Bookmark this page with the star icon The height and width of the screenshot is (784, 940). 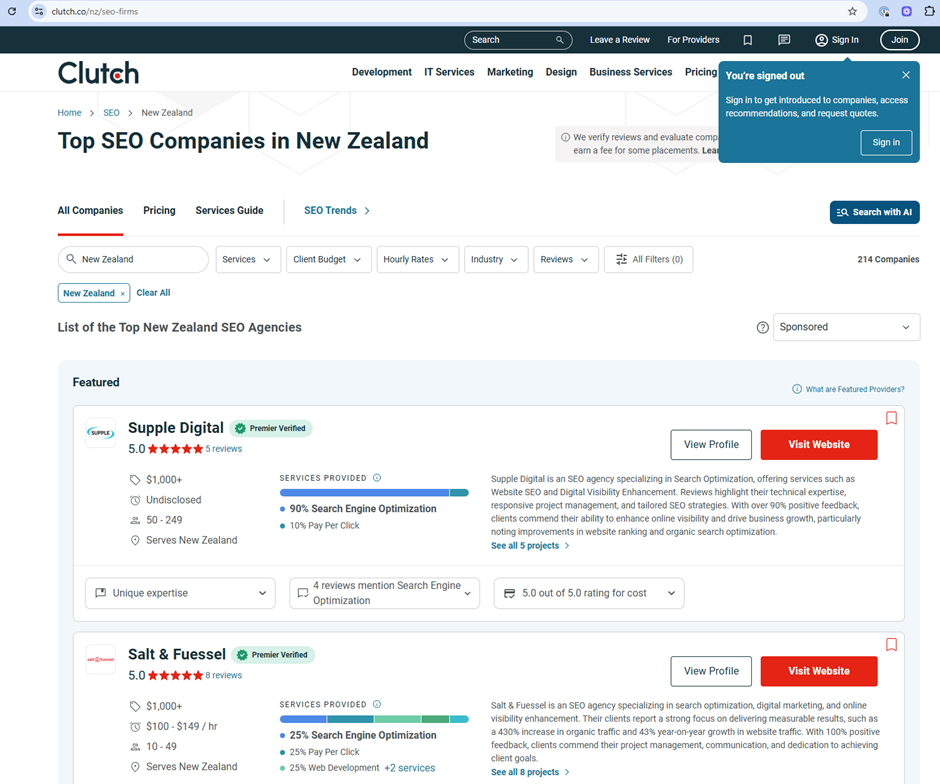tap(852, 11)
